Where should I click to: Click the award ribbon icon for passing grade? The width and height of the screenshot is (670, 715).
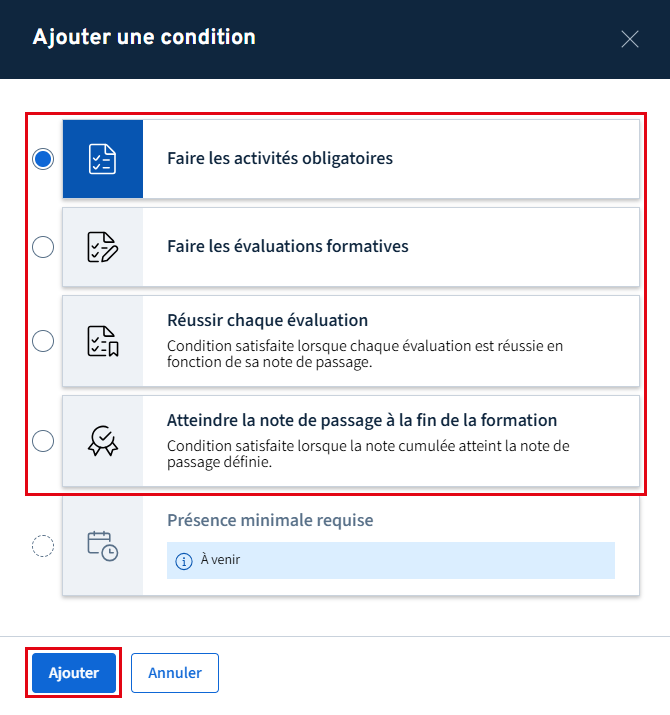pos(103,441)
